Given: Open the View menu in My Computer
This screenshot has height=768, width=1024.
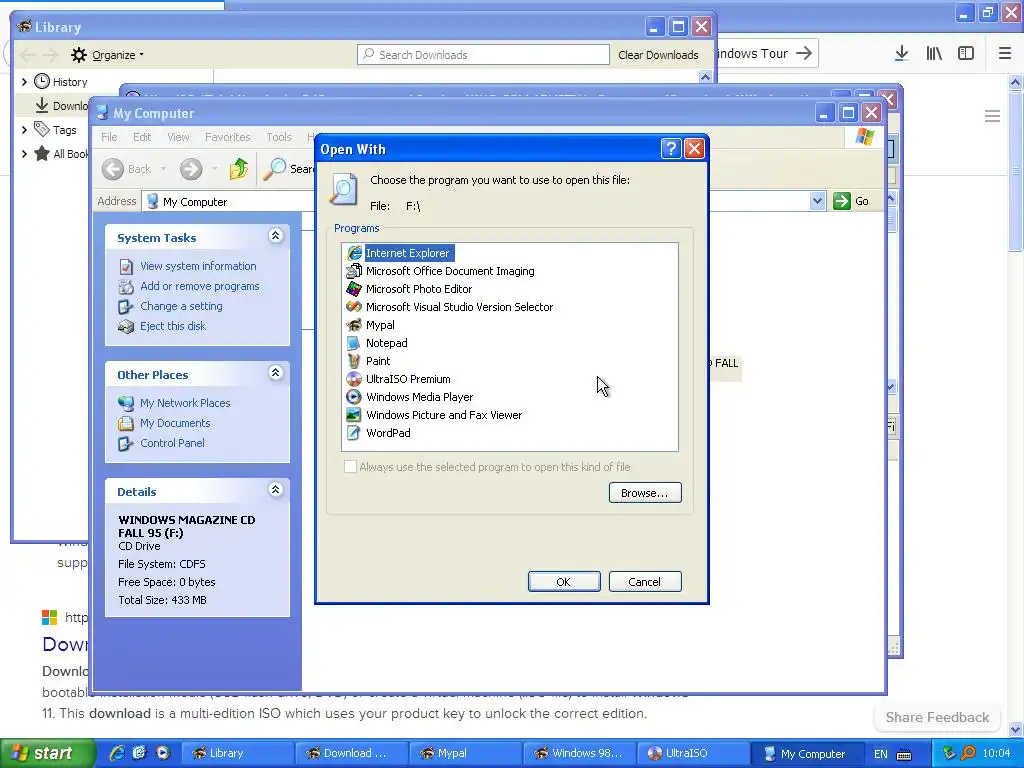Looking at the screenshot, I should click(178, 137).
